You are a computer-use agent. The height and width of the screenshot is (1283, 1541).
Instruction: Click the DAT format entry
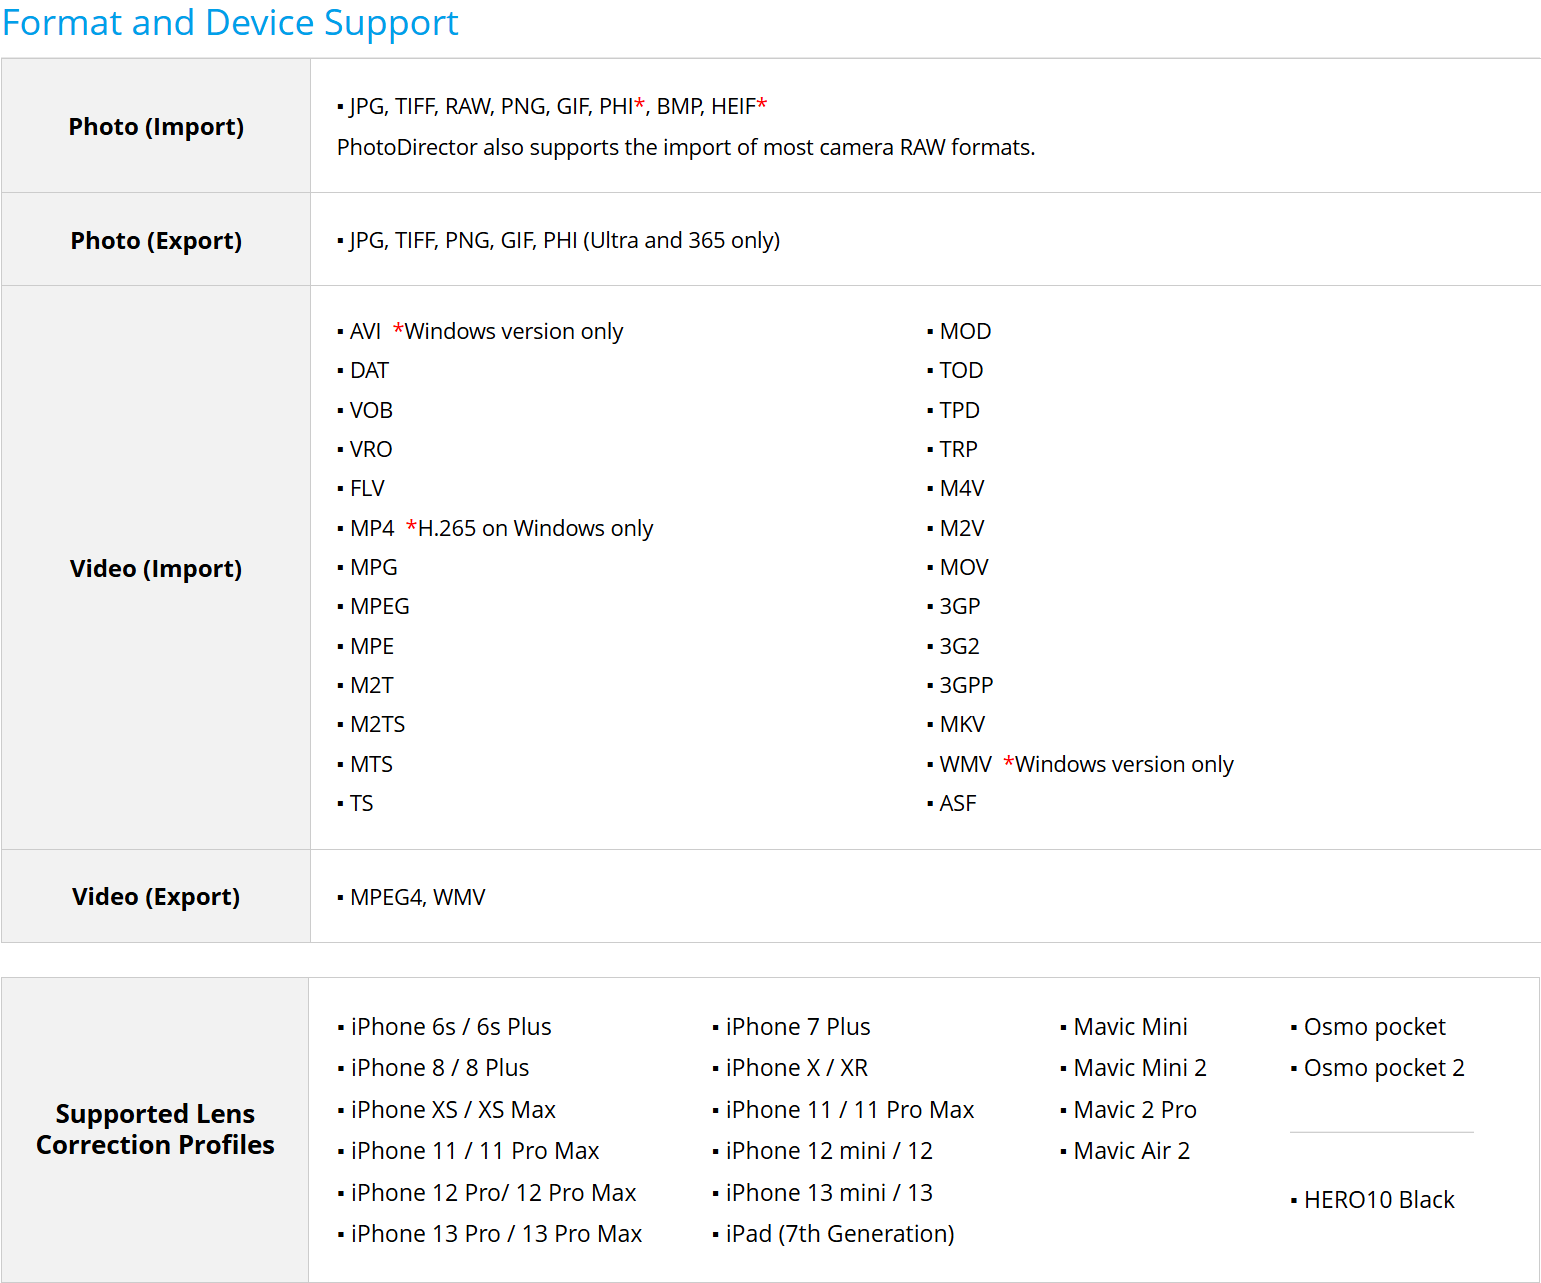[x=369, y=371]
